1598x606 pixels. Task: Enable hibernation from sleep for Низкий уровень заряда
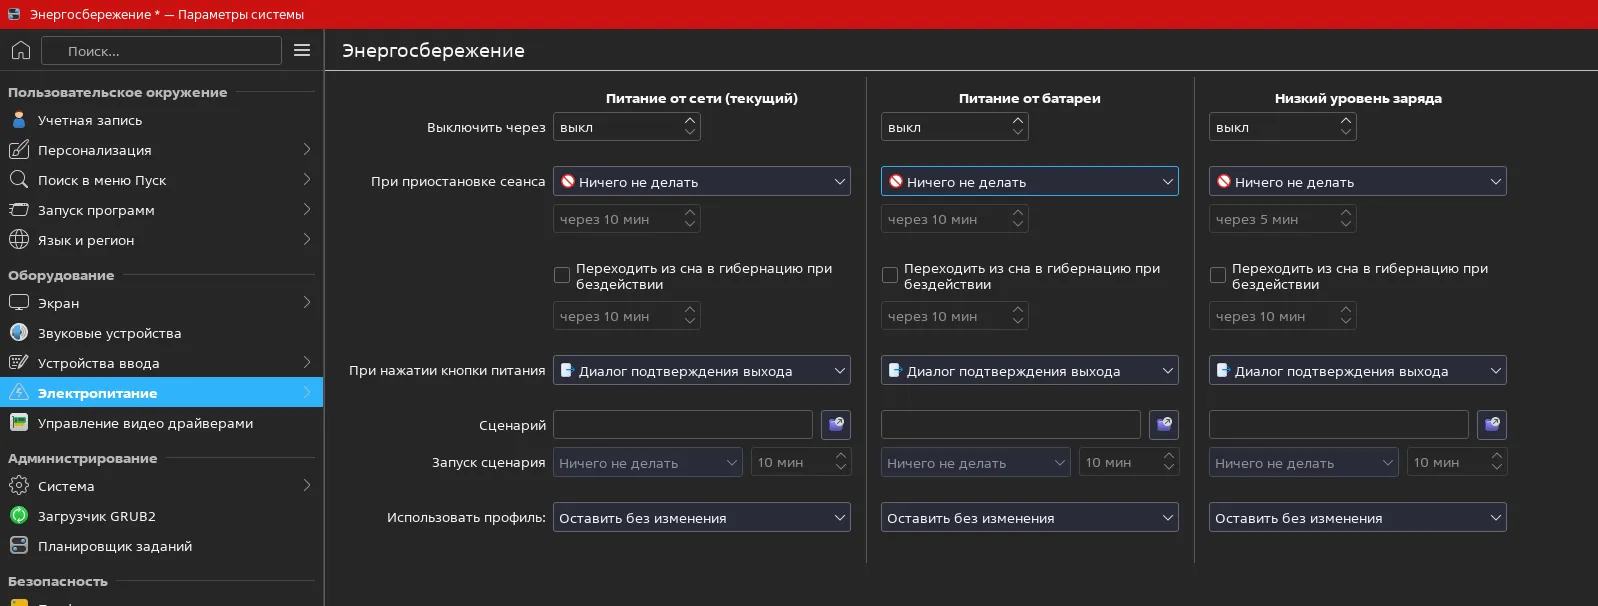[1218, 275]
